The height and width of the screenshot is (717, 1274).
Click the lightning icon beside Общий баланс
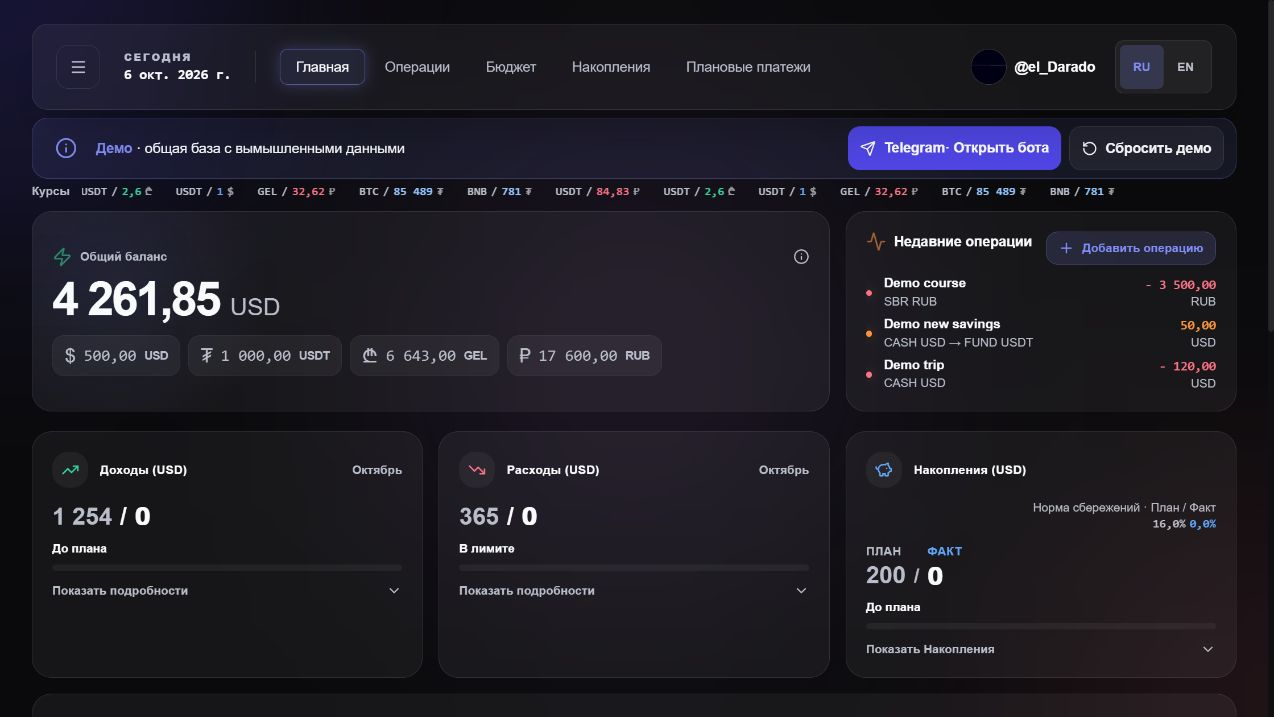62,257
